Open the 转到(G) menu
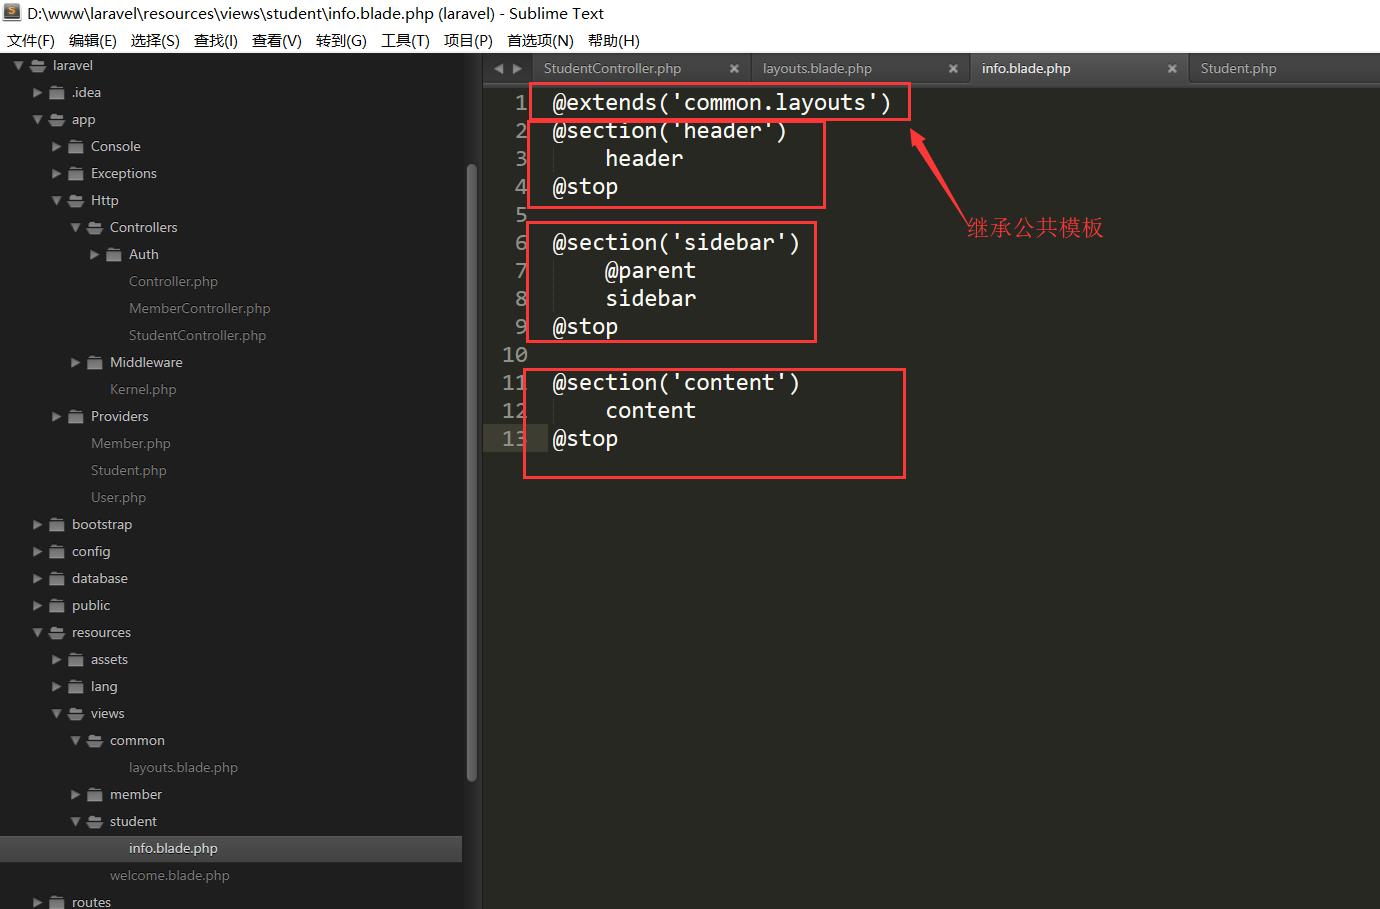 pos(341,41)
